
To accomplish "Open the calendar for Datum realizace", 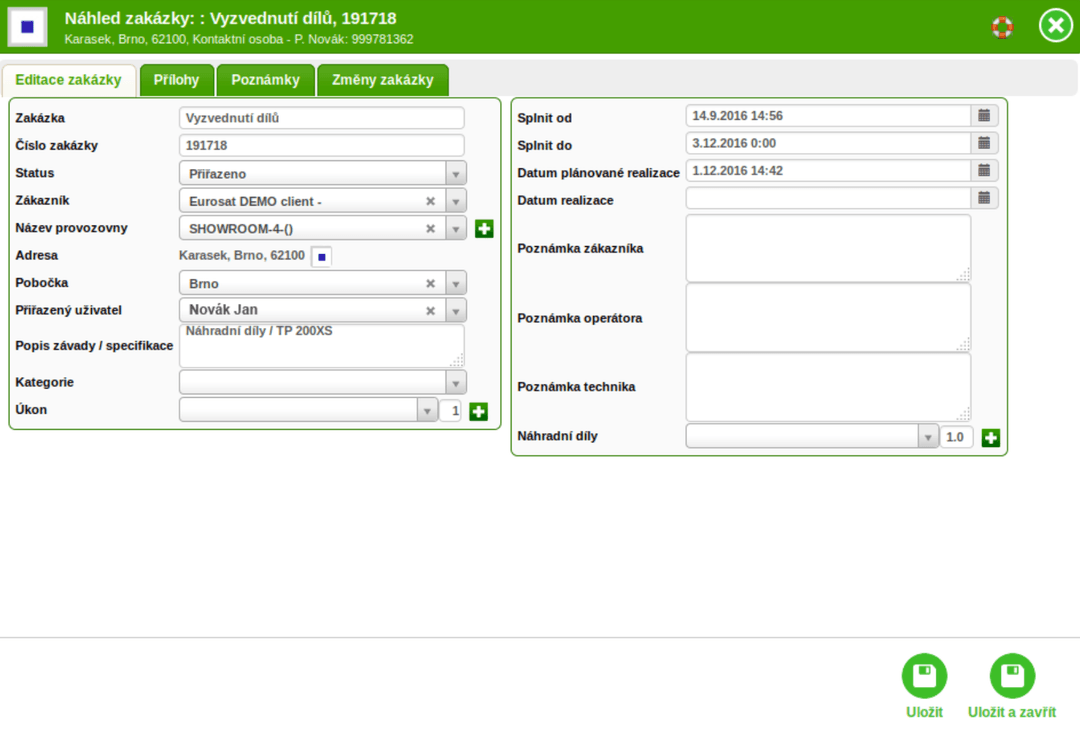I will pos(984,198).
